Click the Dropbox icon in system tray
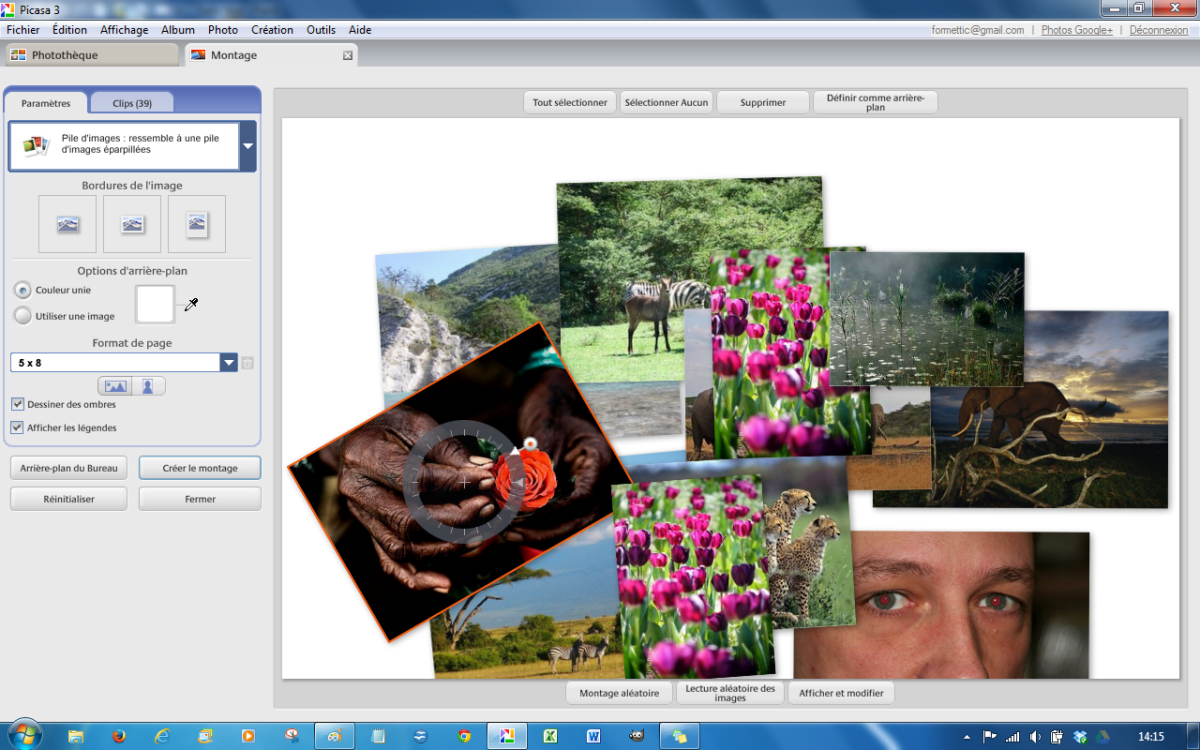This screenshot has height=750, width=1200. 1080,737
